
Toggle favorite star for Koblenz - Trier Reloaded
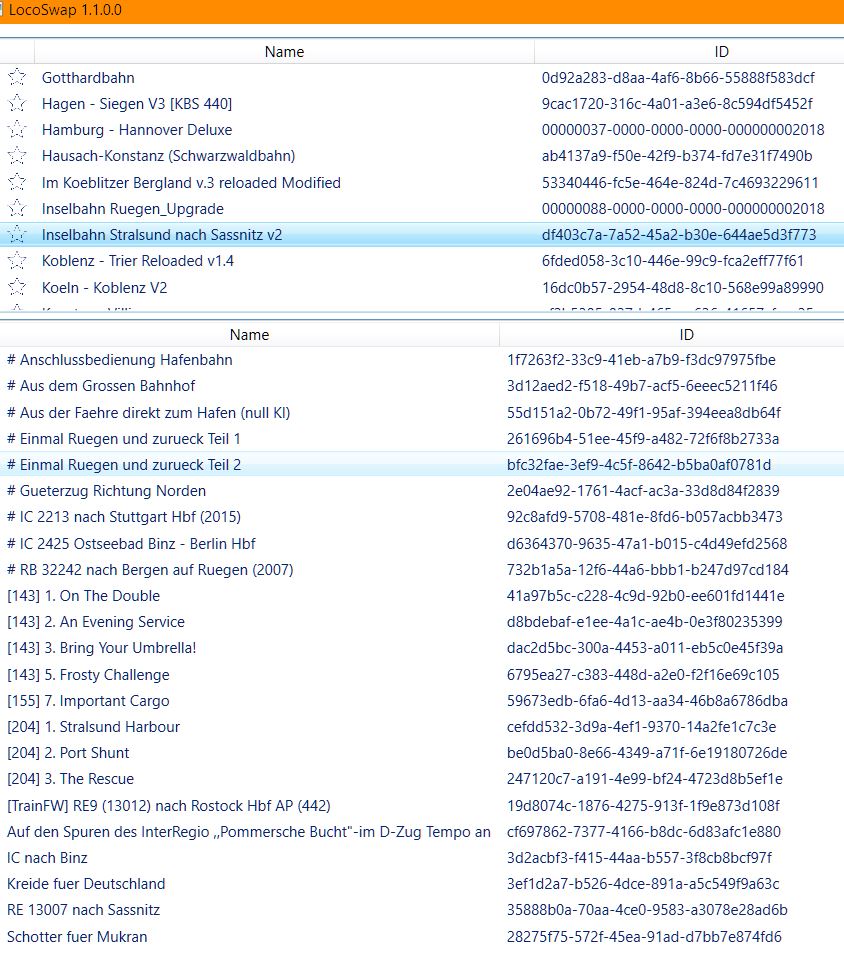pos(17,261)
